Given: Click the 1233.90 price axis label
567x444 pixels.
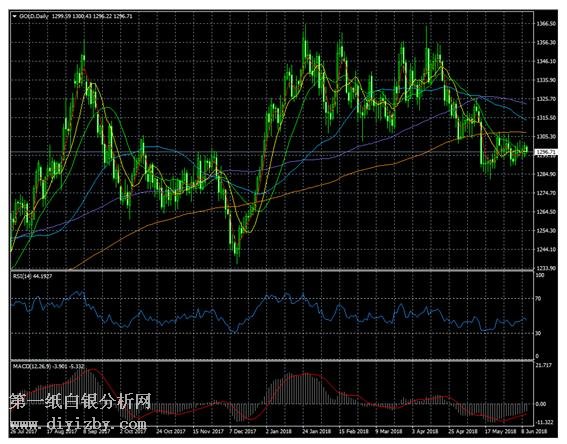Looking at the screenshot, I should point(546,268).
